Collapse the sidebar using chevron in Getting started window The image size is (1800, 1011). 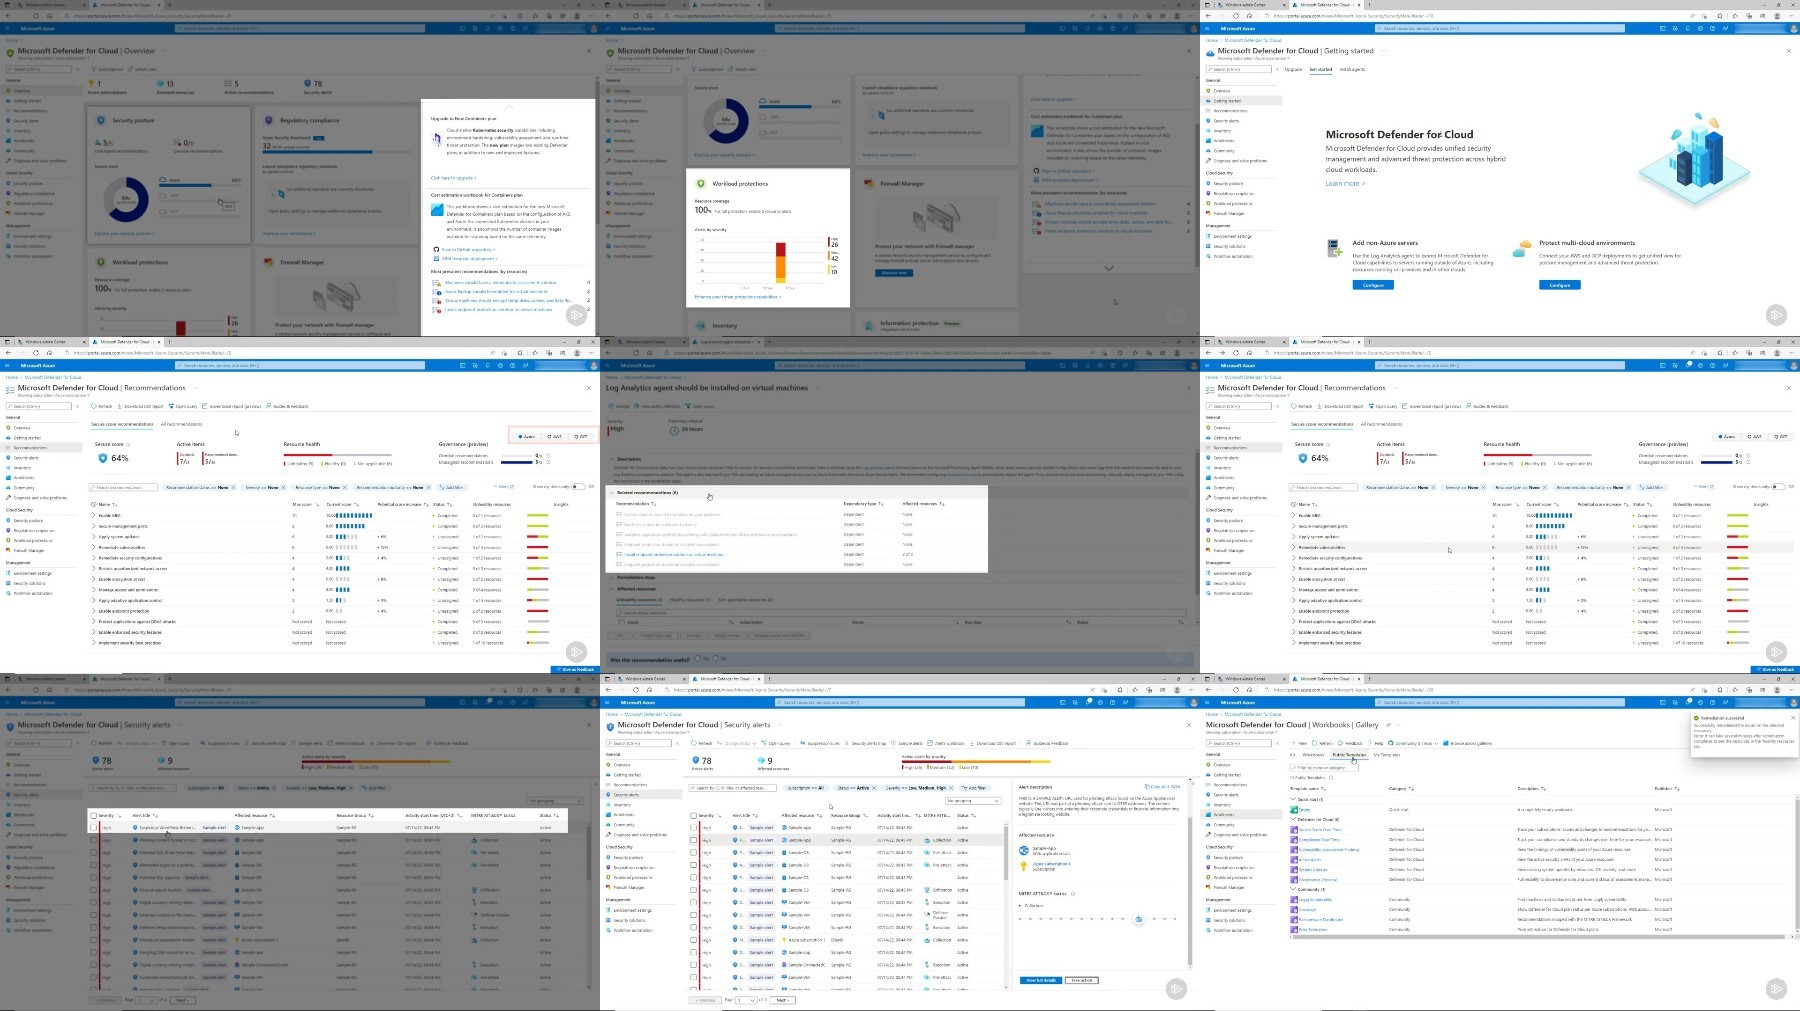click(x=1277, y=69)
